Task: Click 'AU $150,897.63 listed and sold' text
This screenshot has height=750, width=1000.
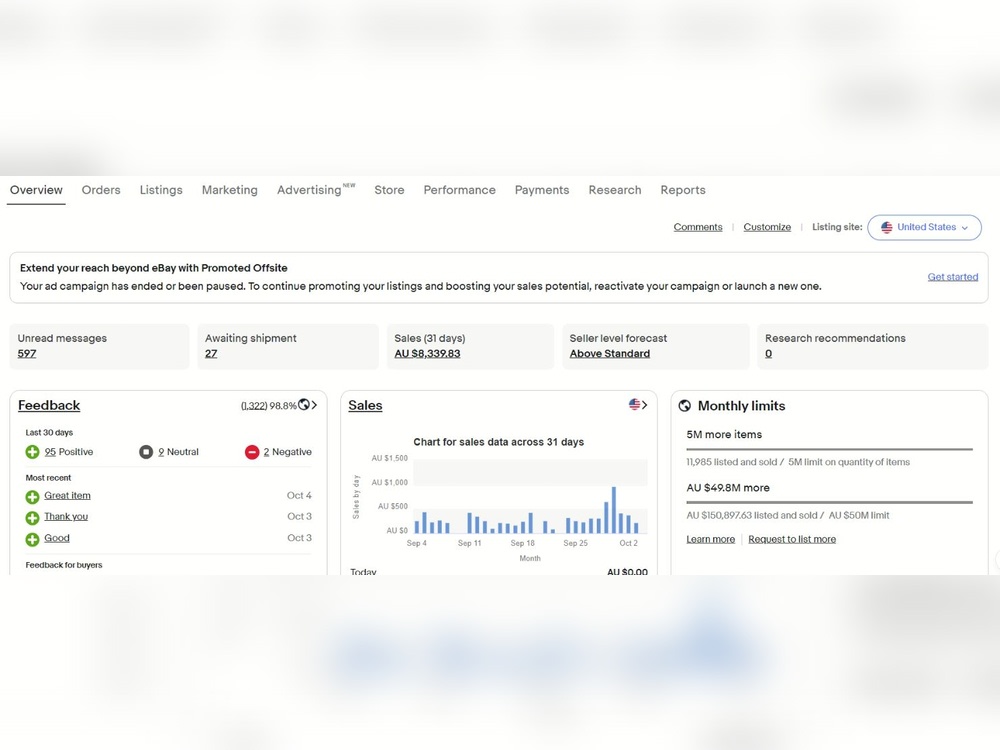Action: (752, 515)
